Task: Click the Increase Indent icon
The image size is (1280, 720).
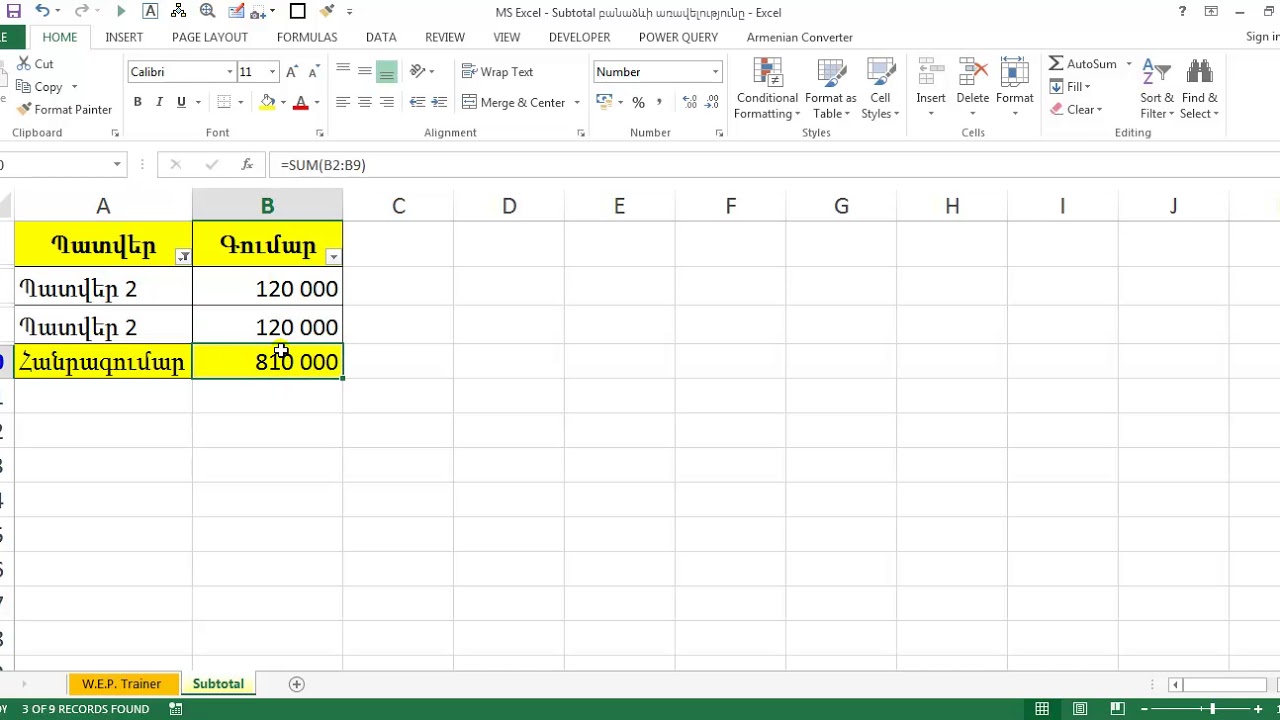Action: click(439, 102)
